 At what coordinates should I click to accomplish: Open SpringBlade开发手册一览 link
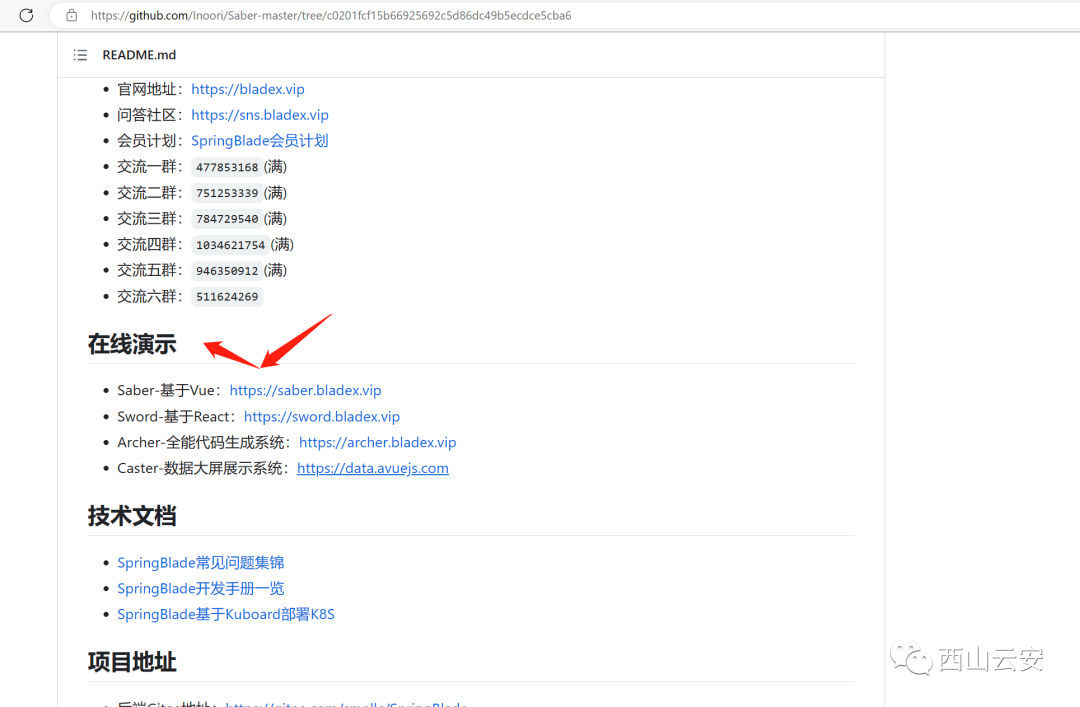coord(200,588)
